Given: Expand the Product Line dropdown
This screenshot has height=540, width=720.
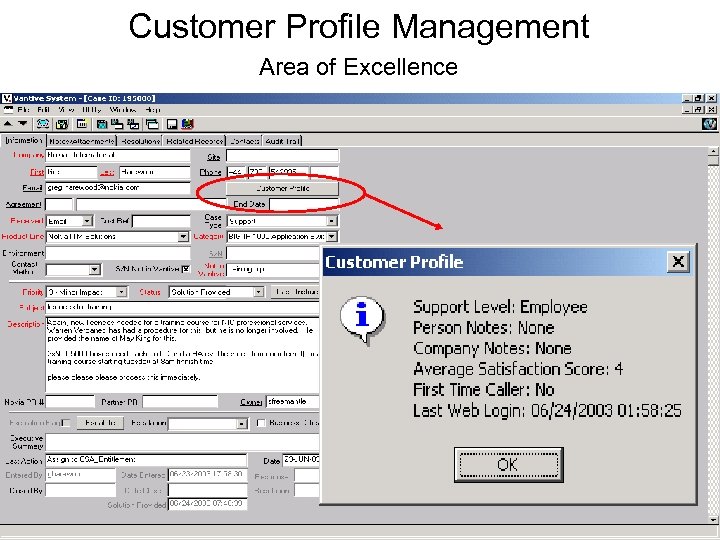Looking at the screenshot, I should [183, 236].
